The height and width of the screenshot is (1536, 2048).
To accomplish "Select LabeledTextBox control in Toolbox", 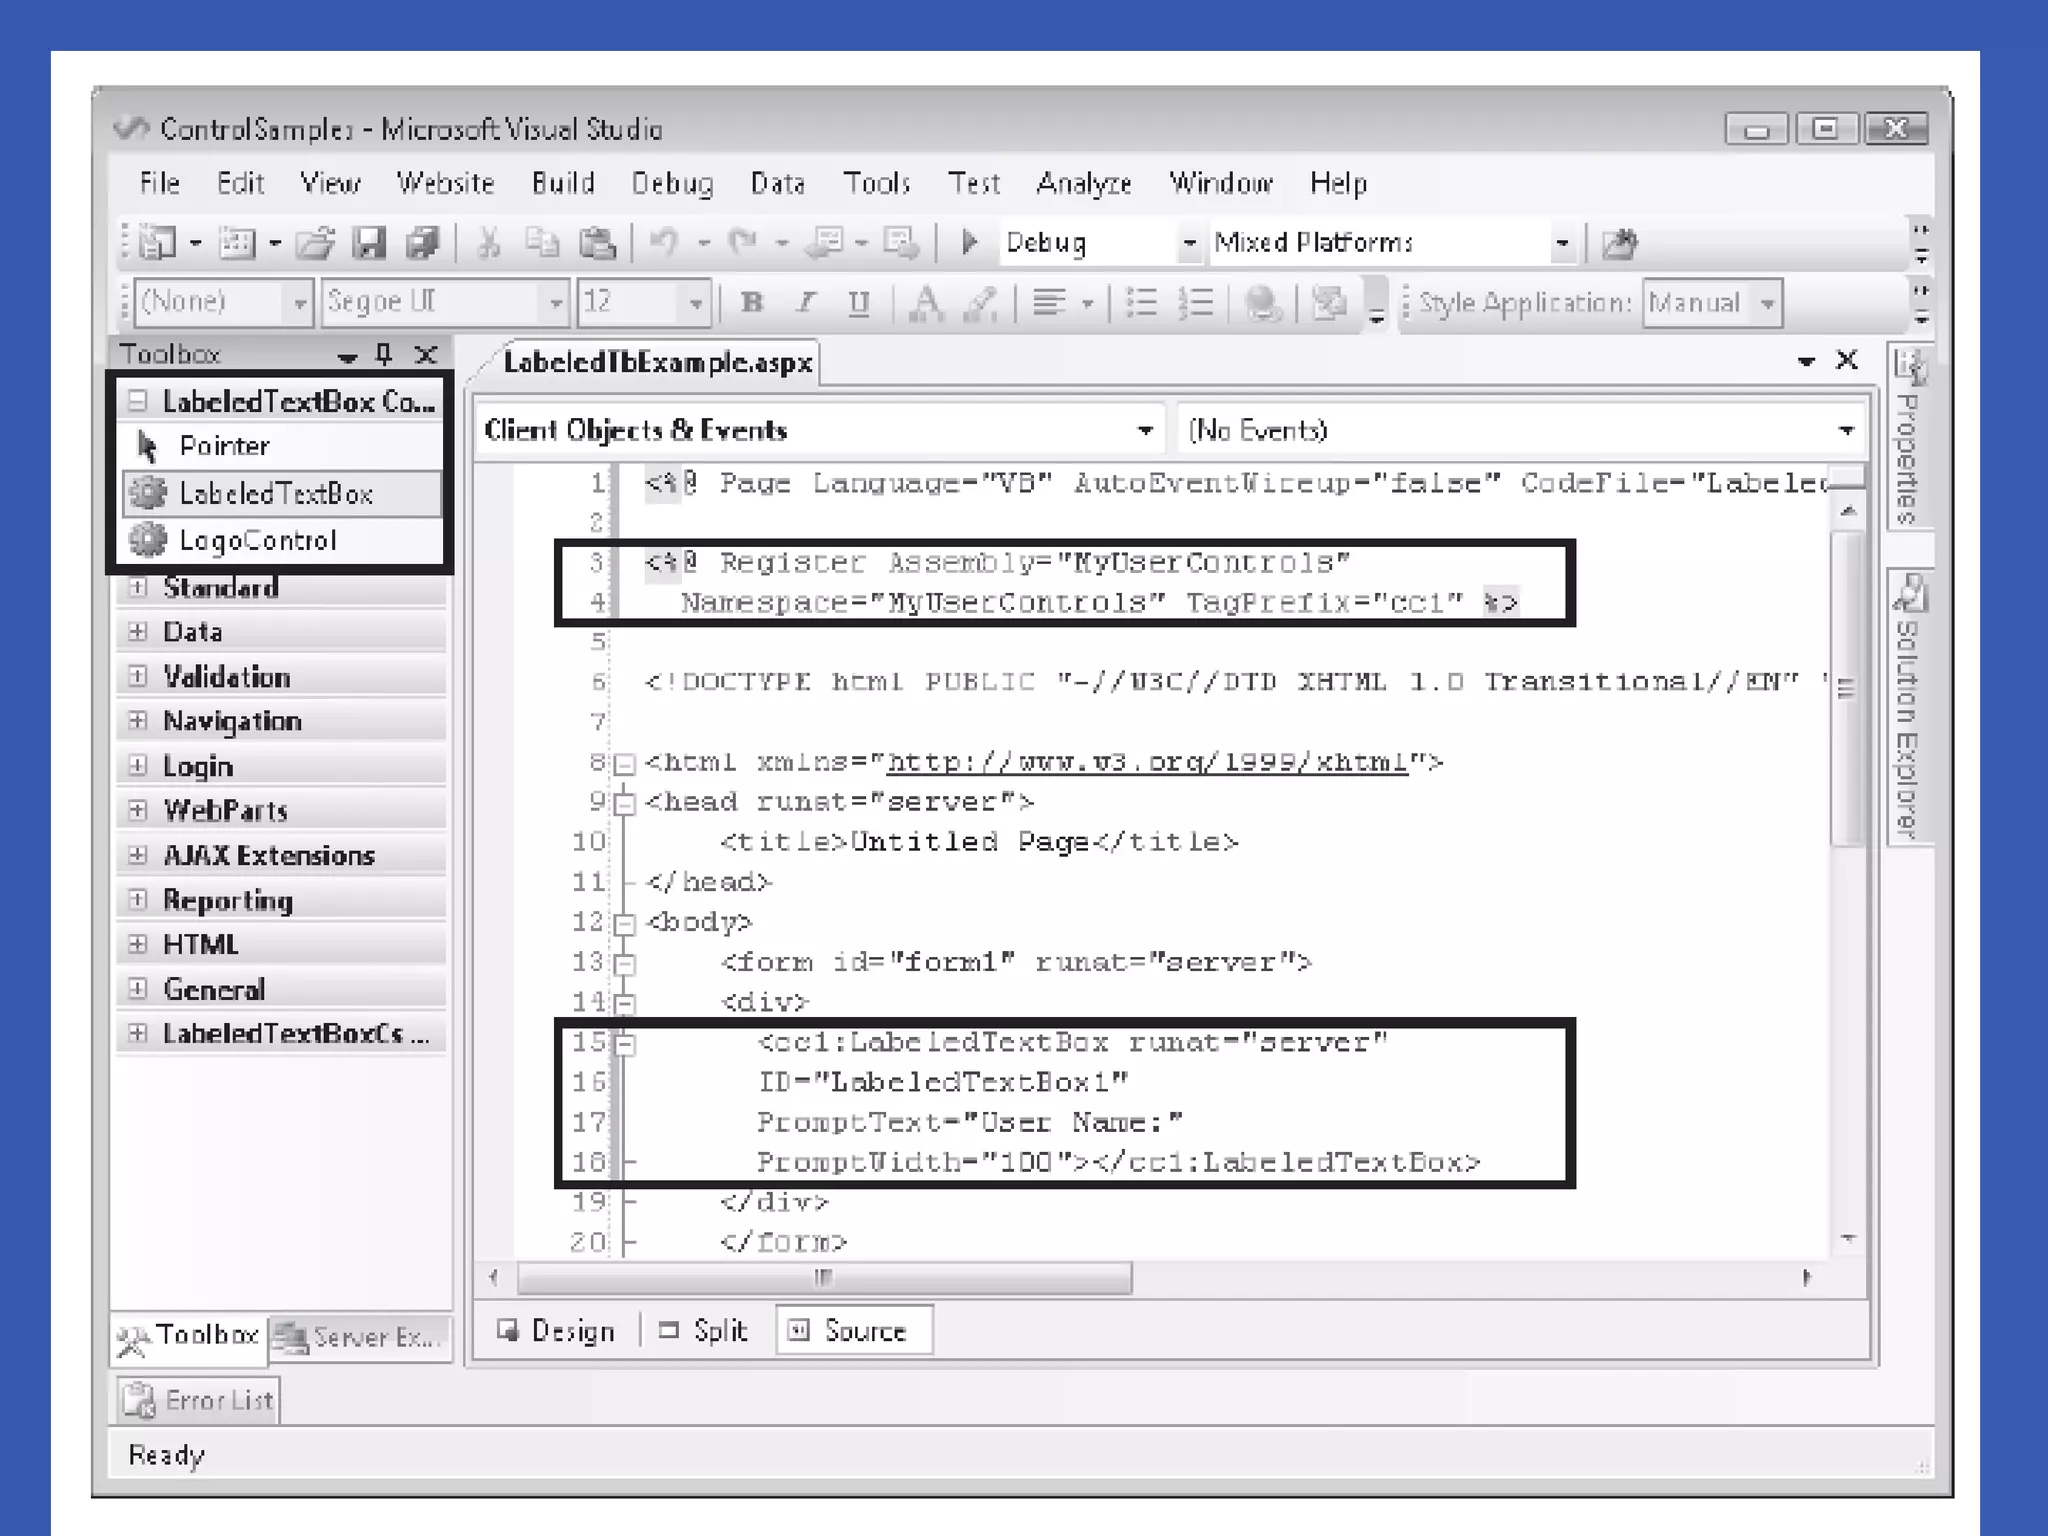I will 276,493.
